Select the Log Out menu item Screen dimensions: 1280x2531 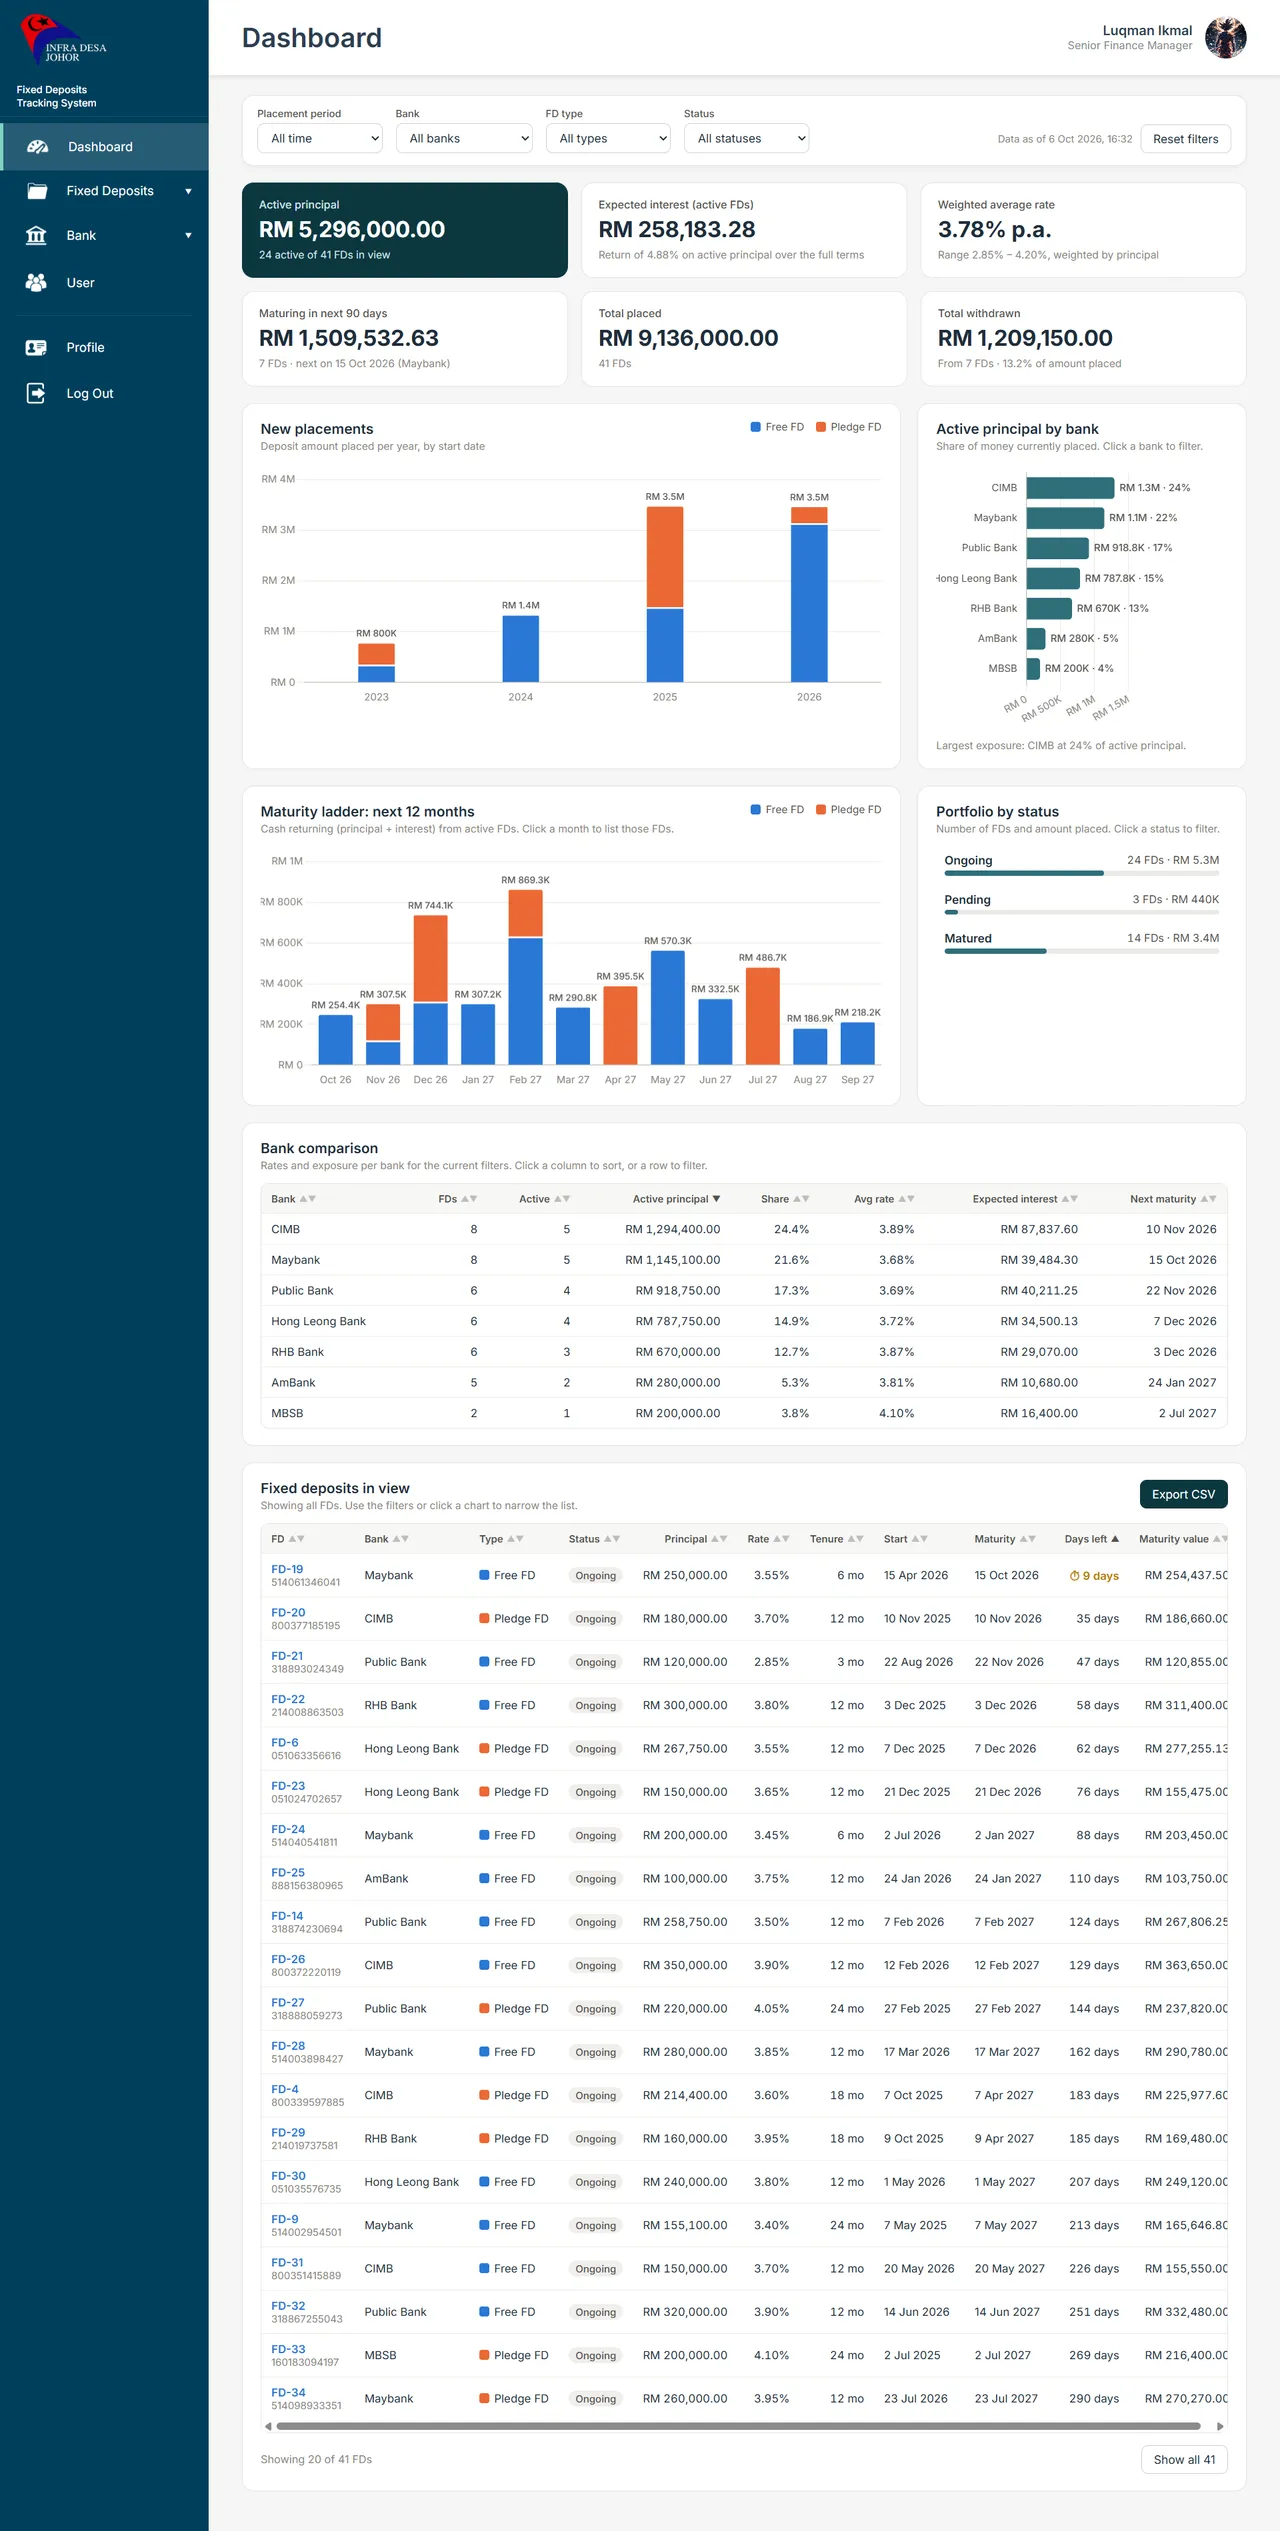pyautogui.click(x=104, y=393)
